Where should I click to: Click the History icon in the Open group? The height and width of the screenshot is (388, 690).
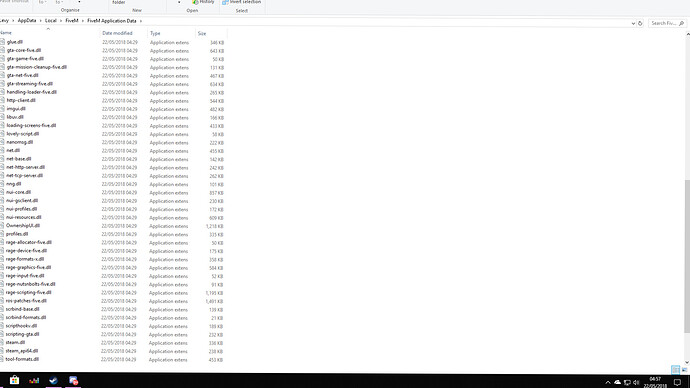click(195, 2)
